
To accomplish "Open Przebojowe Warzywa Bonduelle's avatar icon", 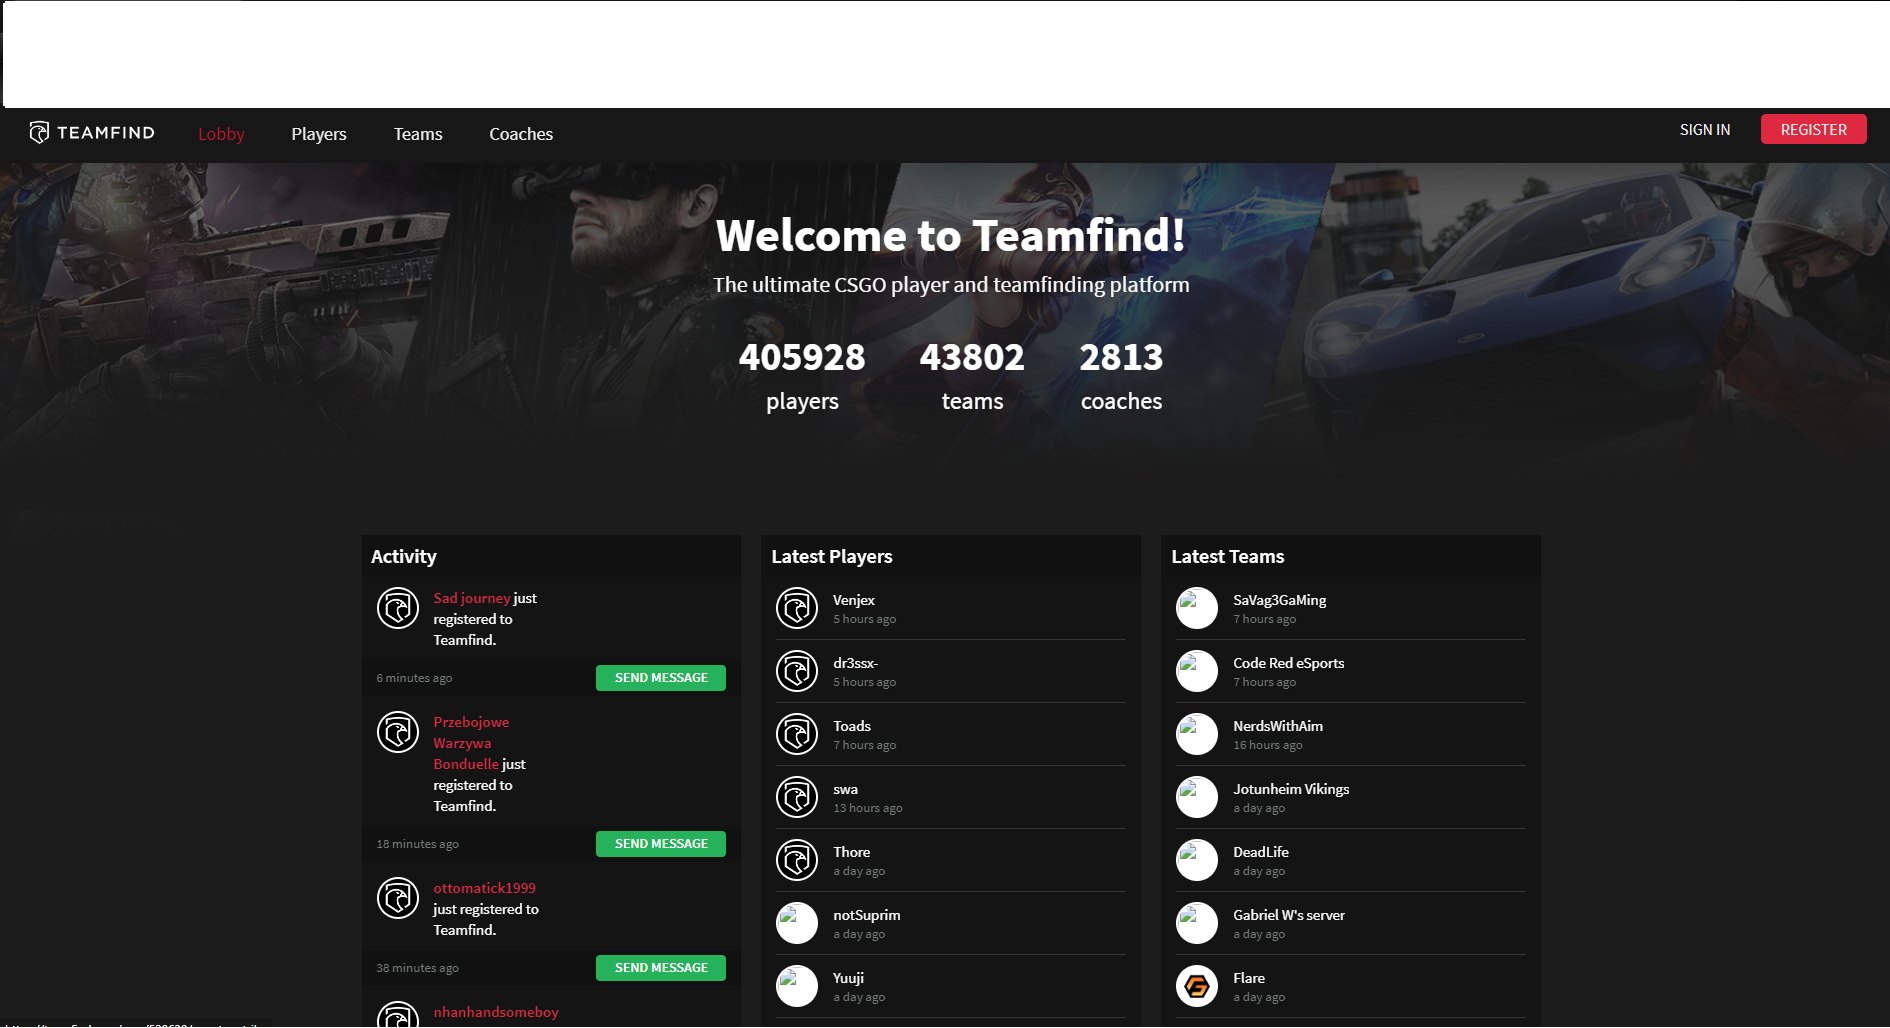I will coord(397,732).
